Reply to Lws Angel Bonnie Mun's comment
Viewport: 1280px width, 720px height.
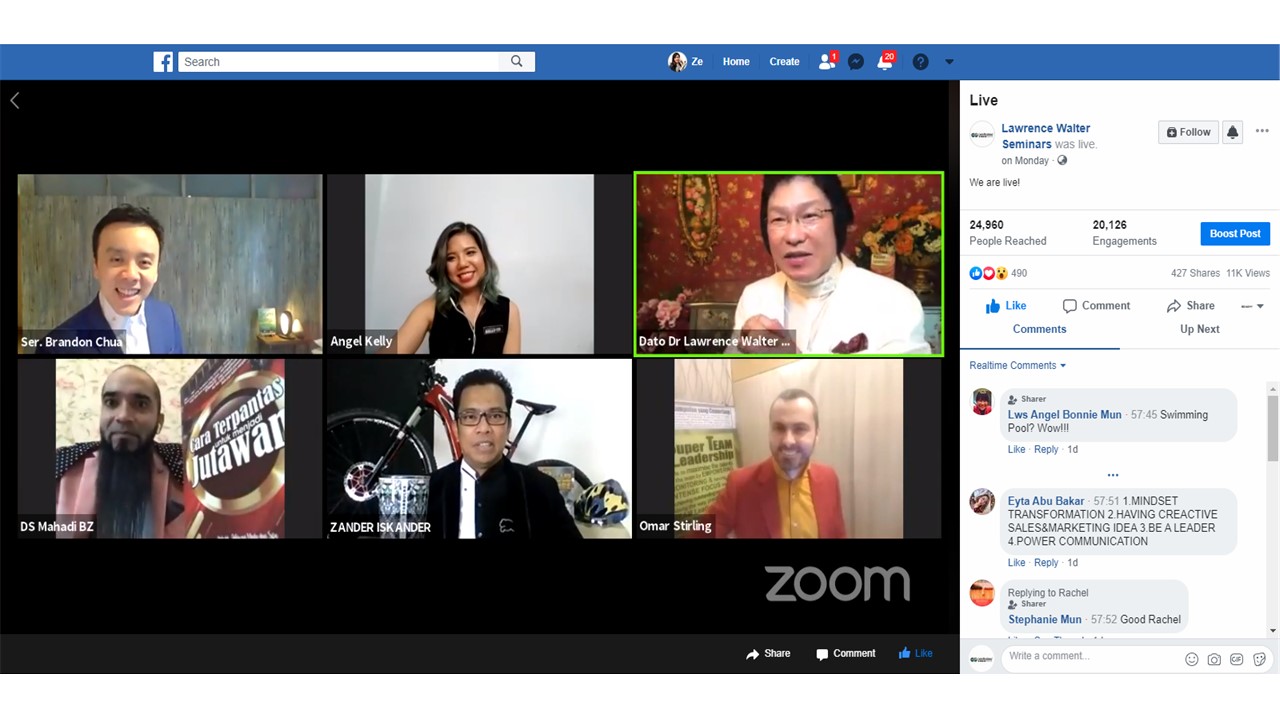tap(1046, 450)
